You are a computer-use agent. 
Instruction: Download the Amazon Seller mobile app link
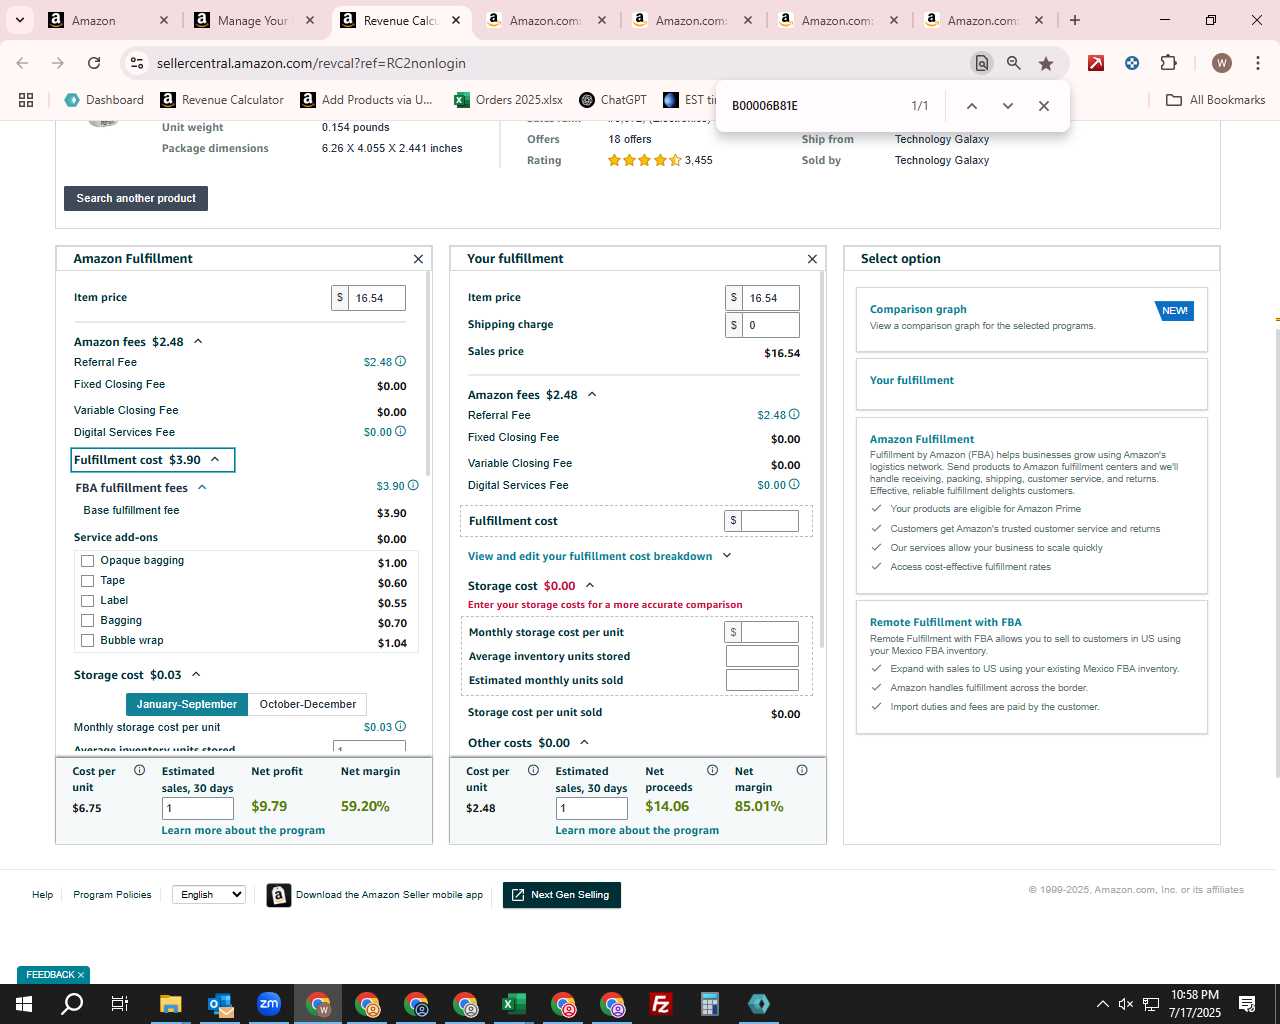pos(389,895)
